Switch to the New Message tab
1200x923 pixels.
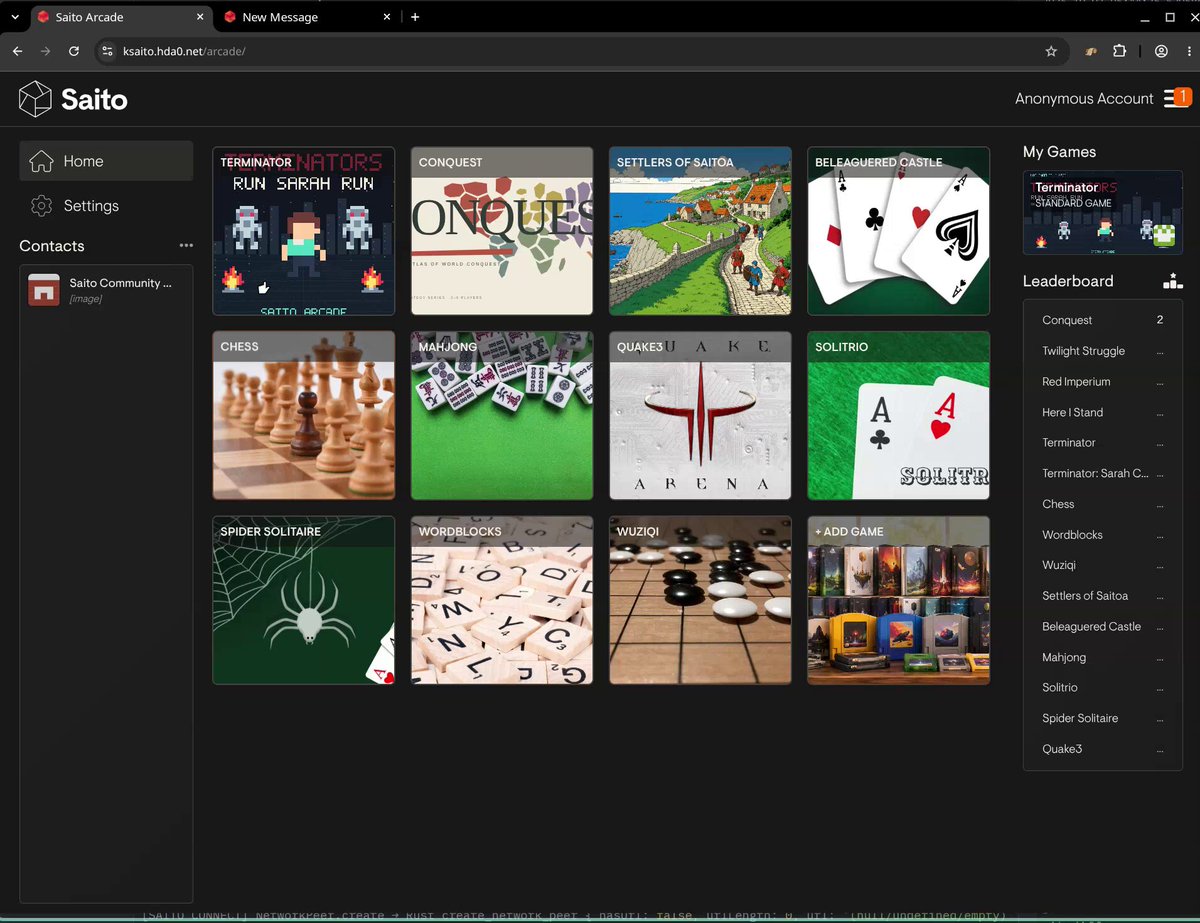coord(306,17)
